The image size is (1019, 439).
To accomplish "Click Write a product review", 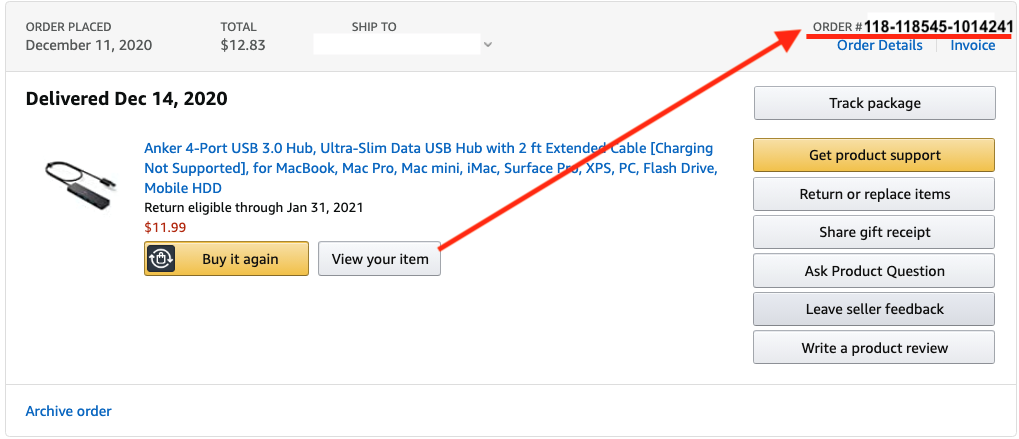I will coord(874,348).
